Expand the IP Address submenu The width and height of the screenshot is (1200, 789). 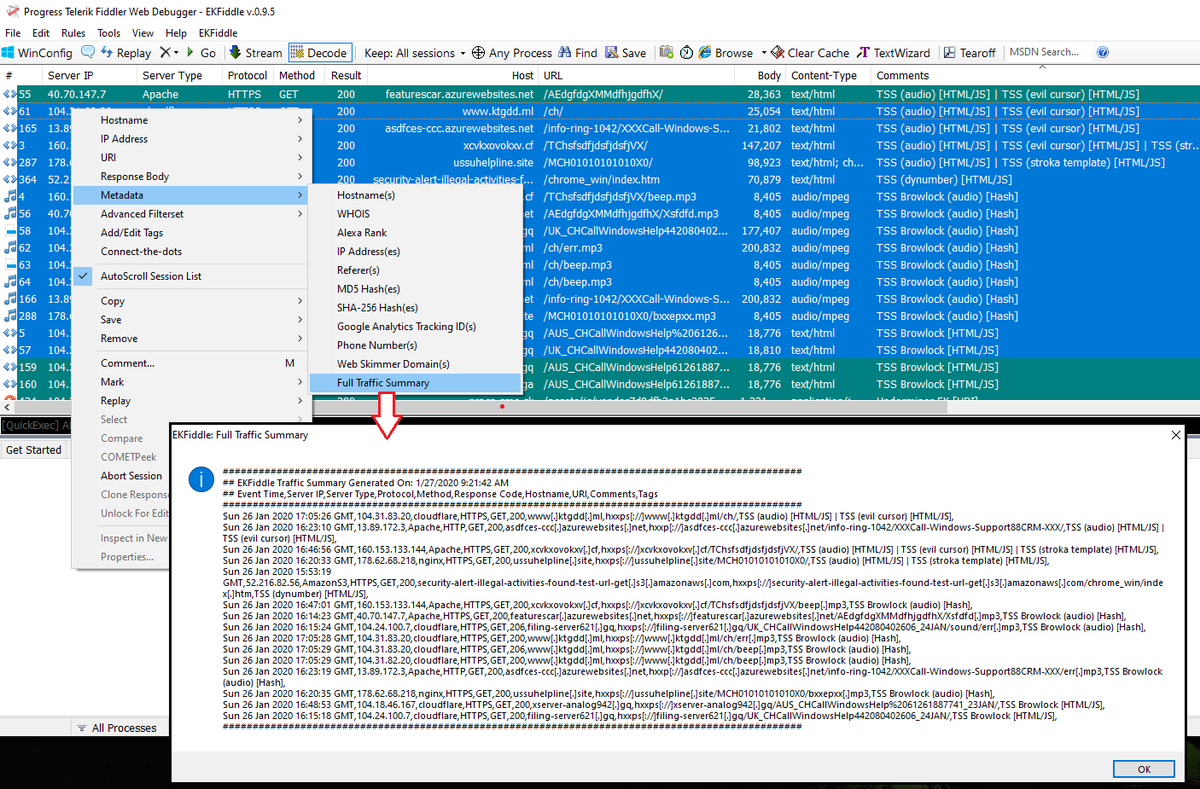[193, 139]
